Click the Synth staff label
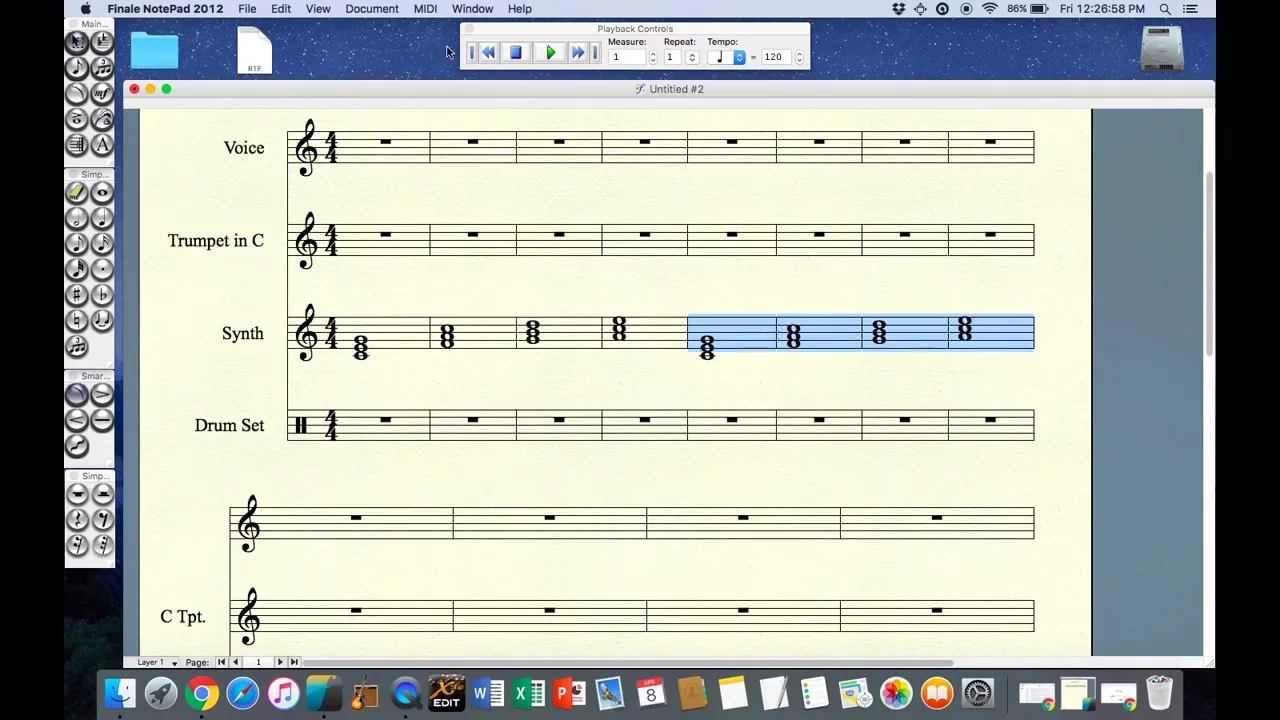 point(243,334)
